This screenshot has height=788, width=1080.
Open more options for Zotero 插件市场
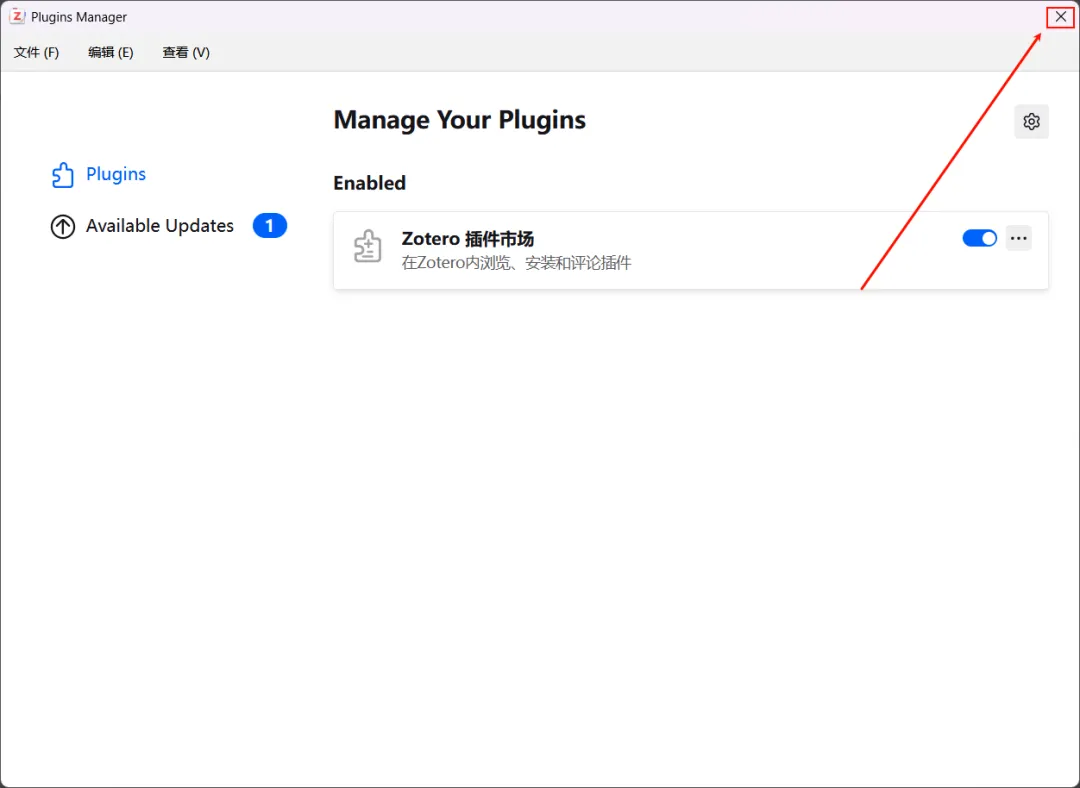tap(1019, 238)
